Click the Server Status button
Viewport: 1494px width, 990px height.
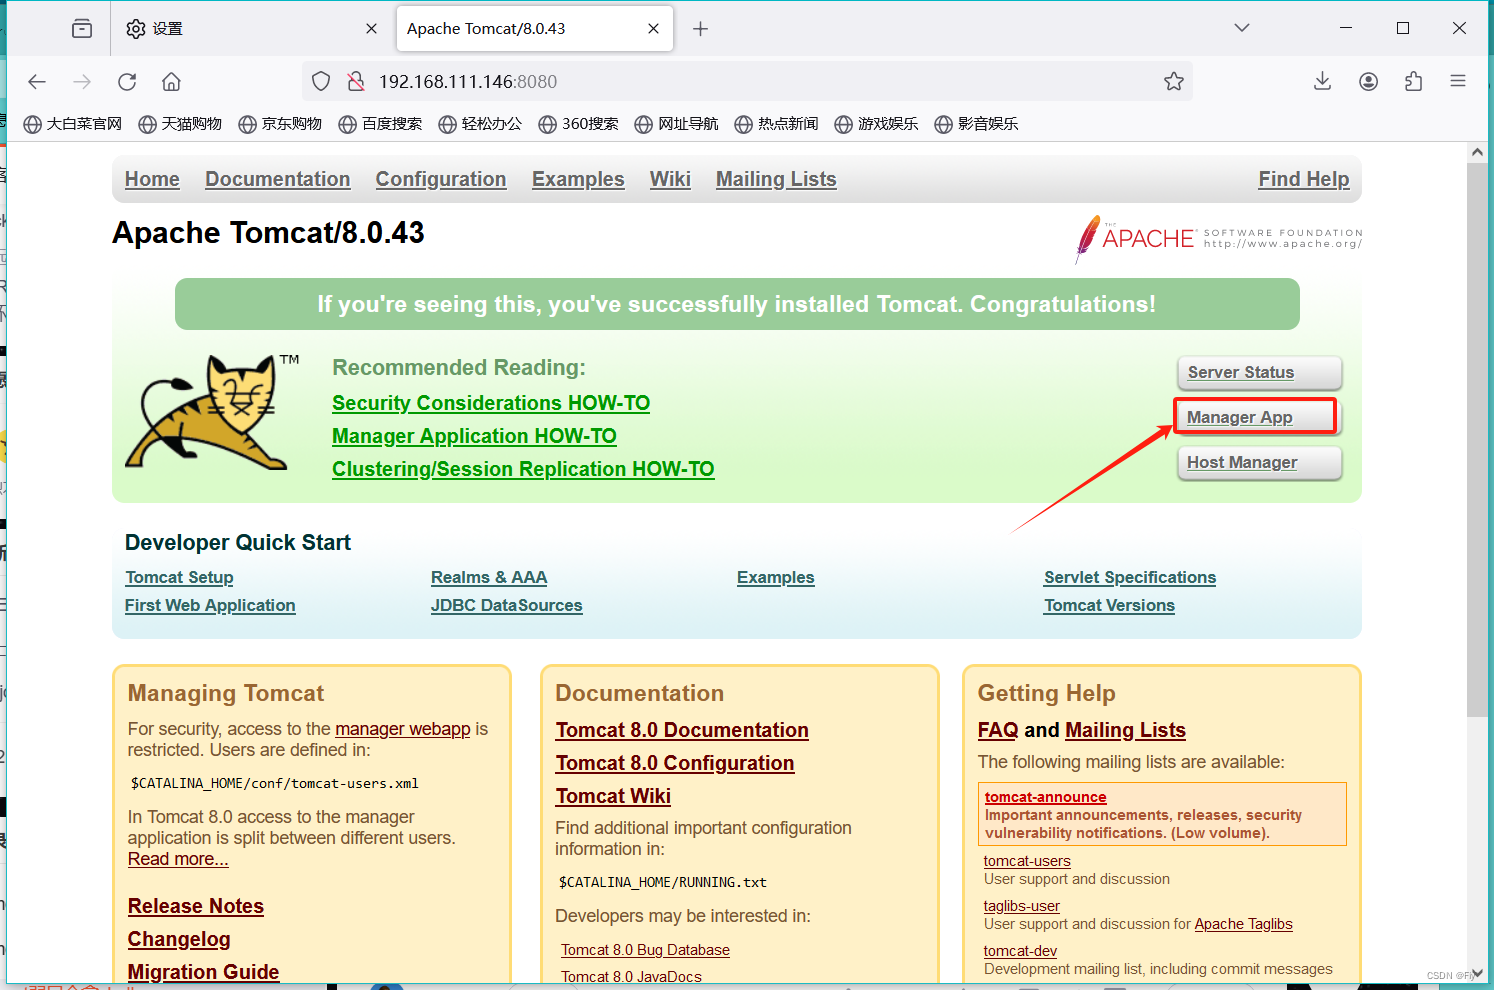tap(1259, 372)
